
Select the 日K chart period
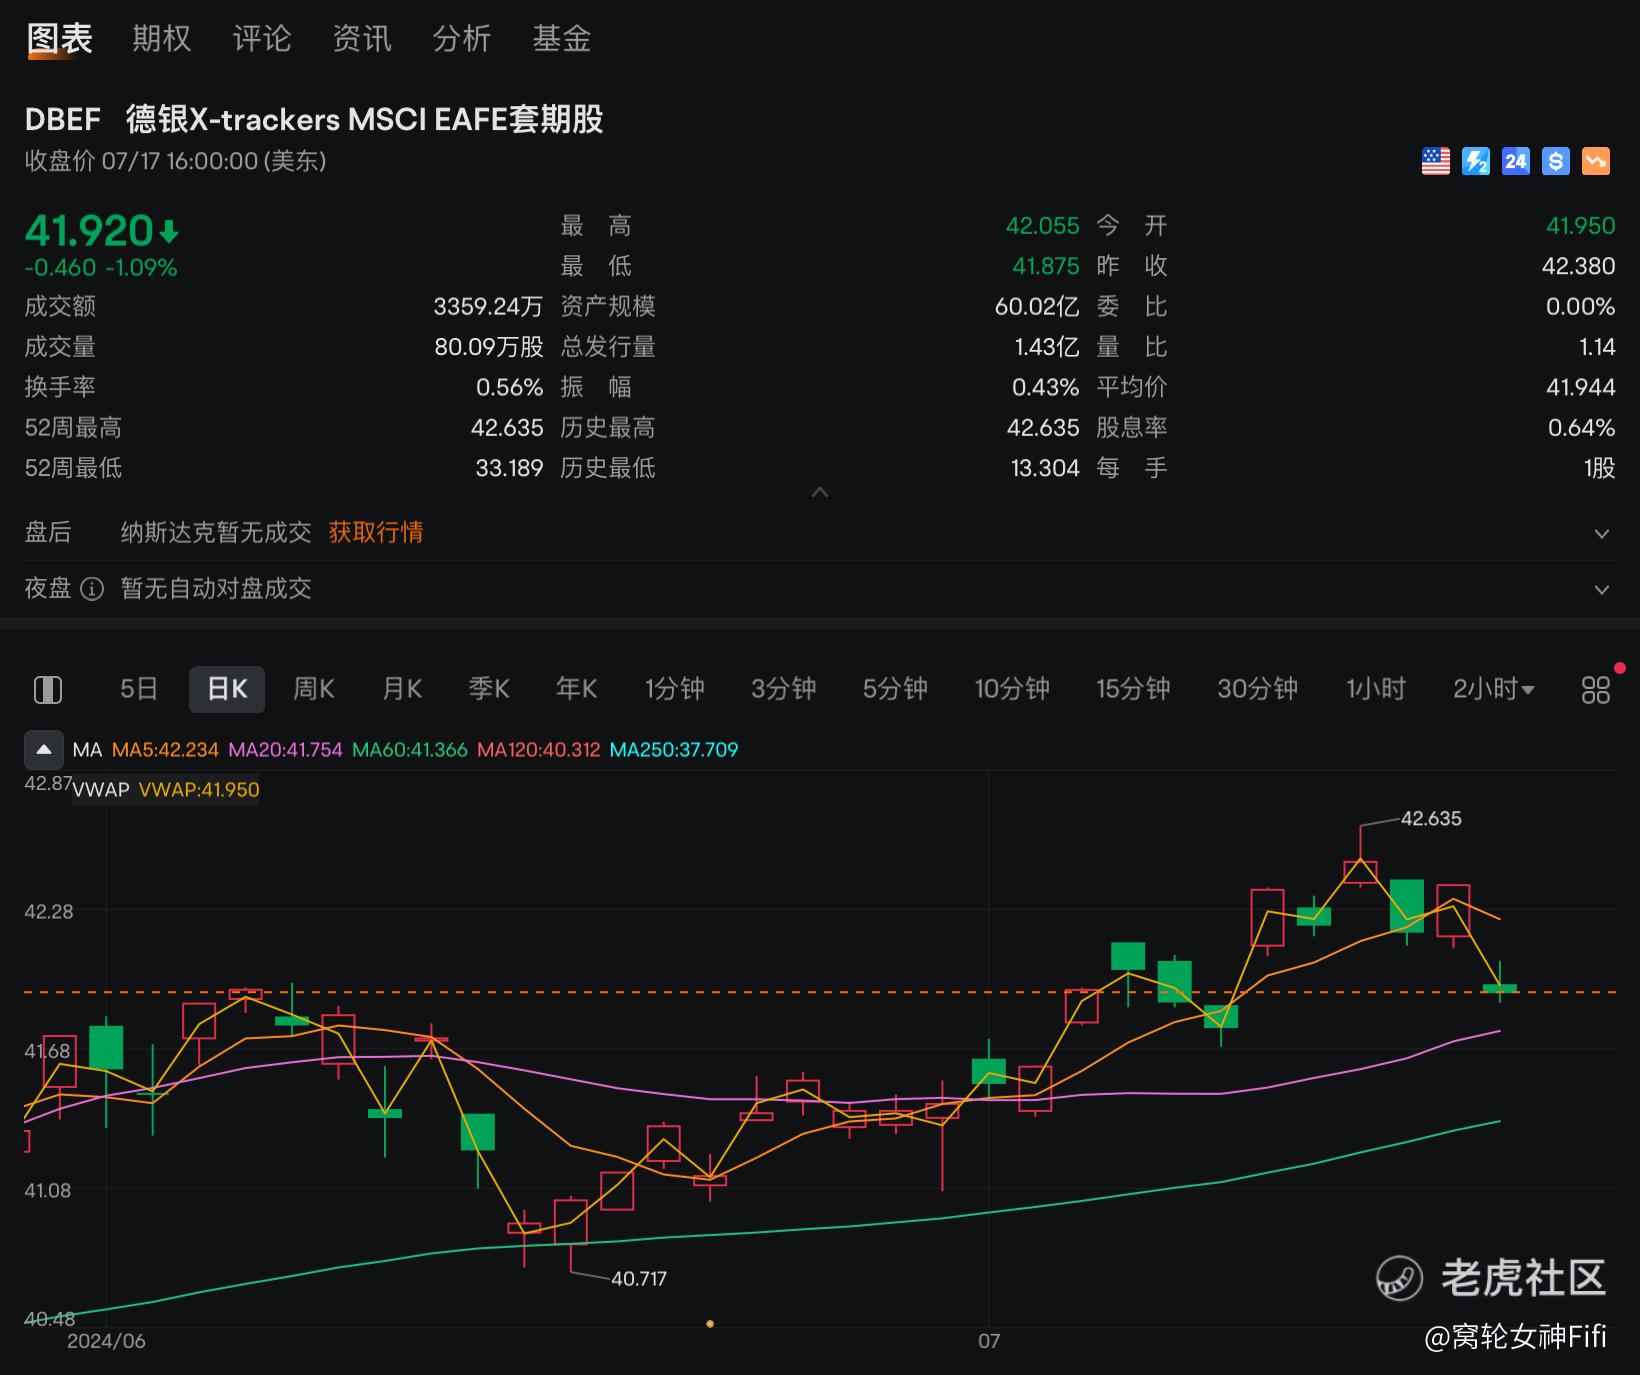click(227, 689)
